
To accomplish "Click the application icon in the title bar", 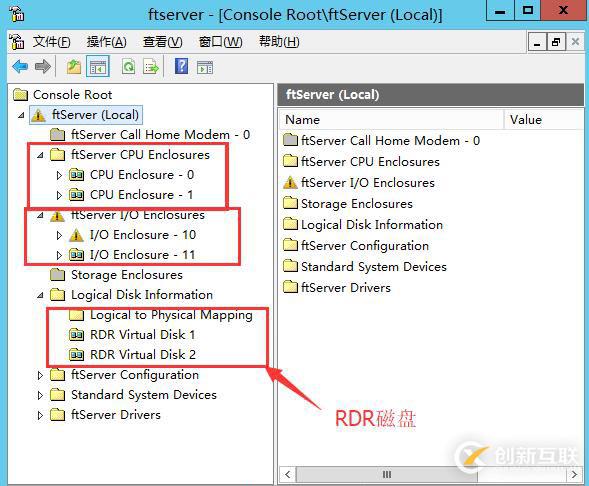I will click(17, 14).
